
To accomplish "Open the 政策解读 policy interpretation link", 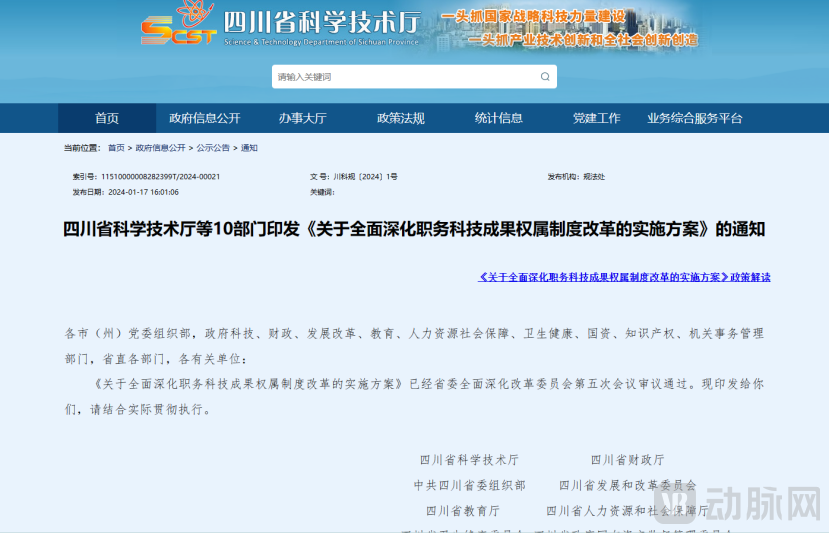I will pos(624,277).
